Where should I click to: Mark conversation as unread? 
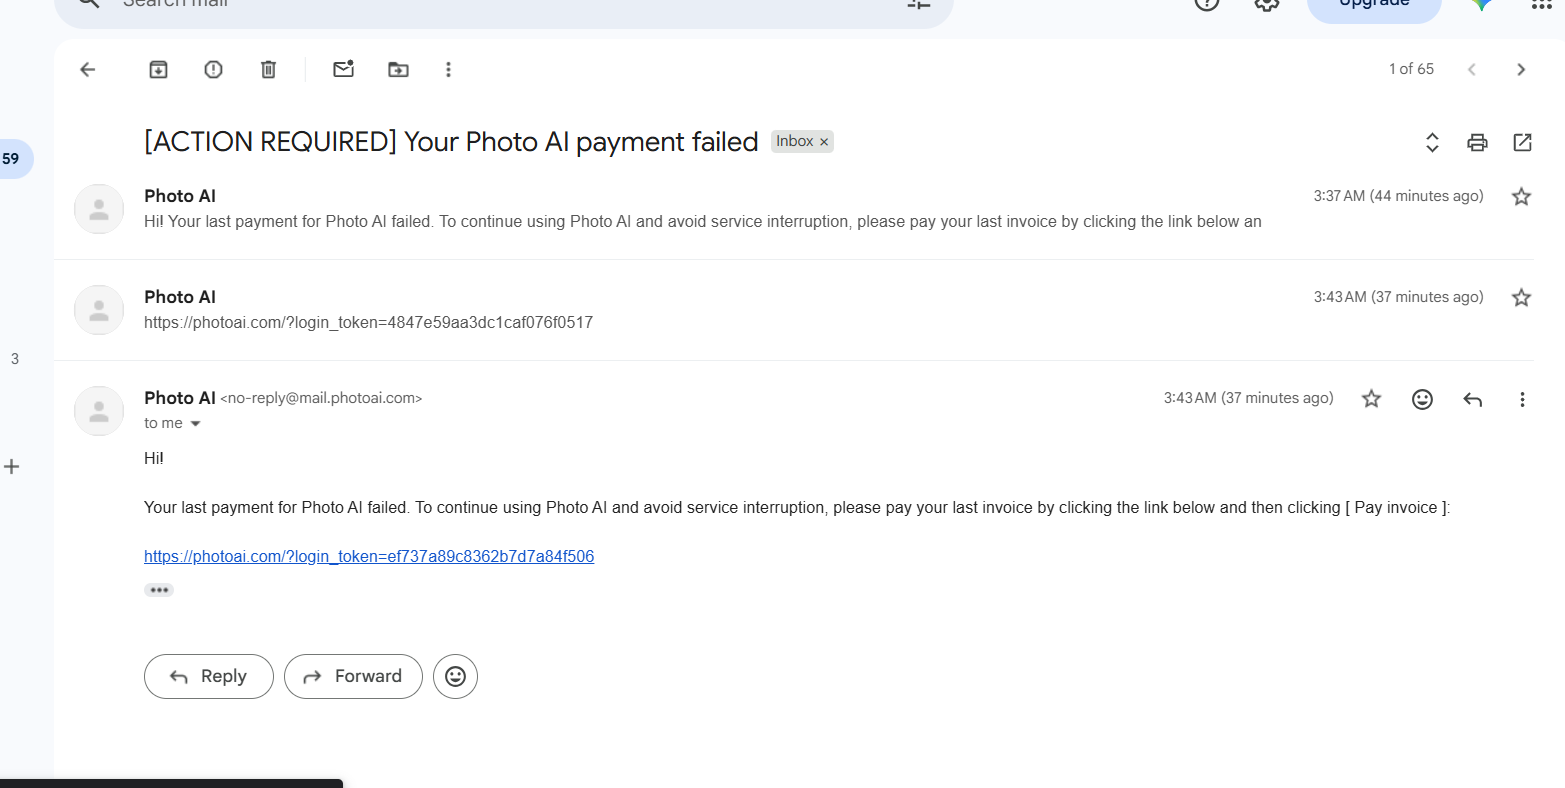tap(344, 69)
